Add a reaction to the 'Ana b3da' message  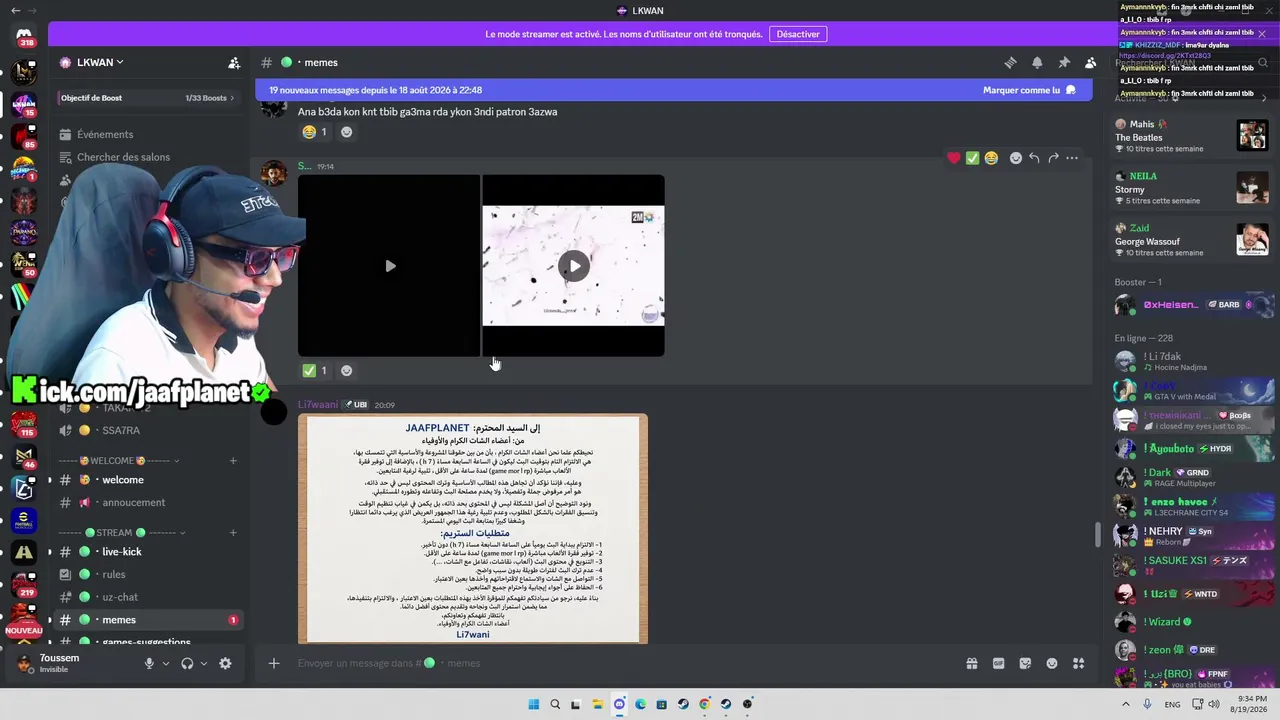pos(346,132)
